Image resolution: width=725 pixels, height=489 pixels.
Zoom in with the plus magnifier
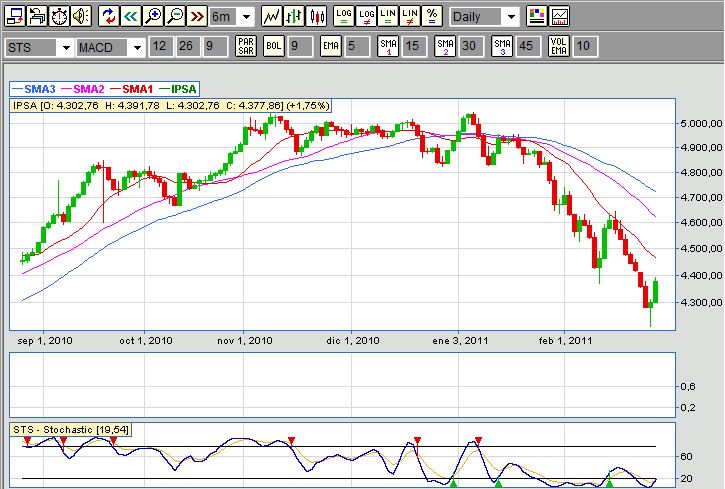[153, 17]
